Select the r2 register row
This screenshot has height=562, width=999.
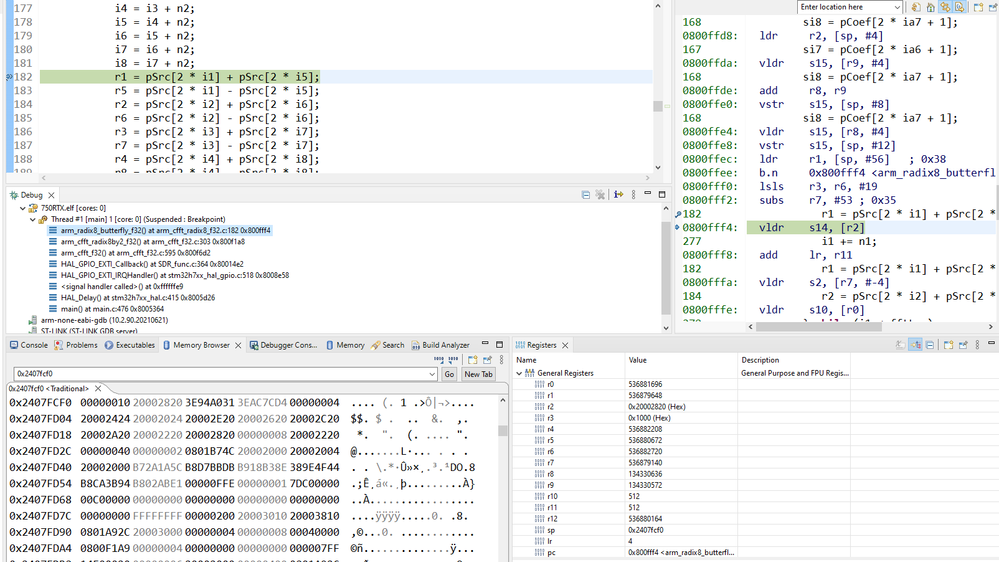click(682, 407)
